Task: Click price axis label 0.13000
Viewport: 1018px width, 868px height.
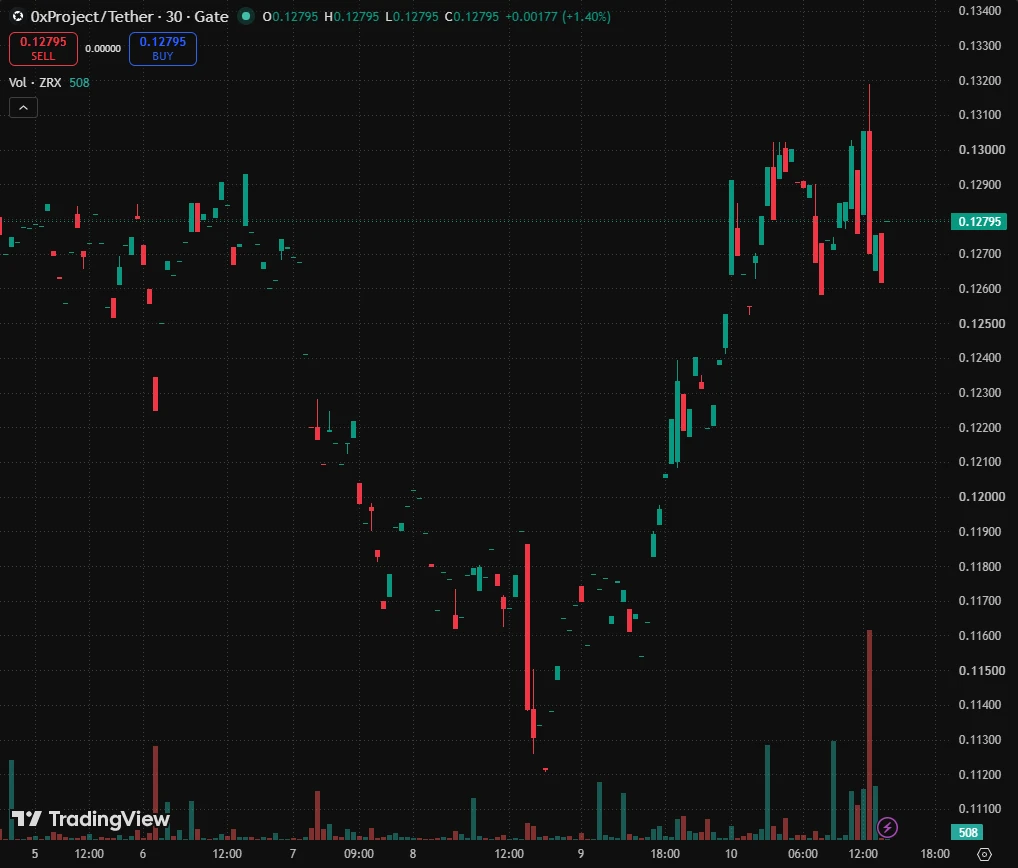Action: 982,150
